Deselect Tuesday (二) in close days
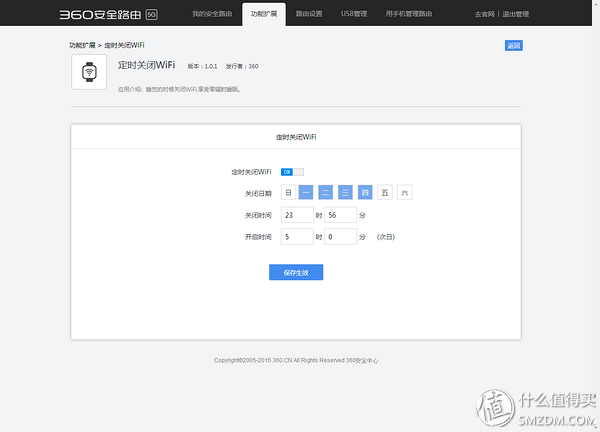This screenshot has width=600, height=432. point(326,192)
